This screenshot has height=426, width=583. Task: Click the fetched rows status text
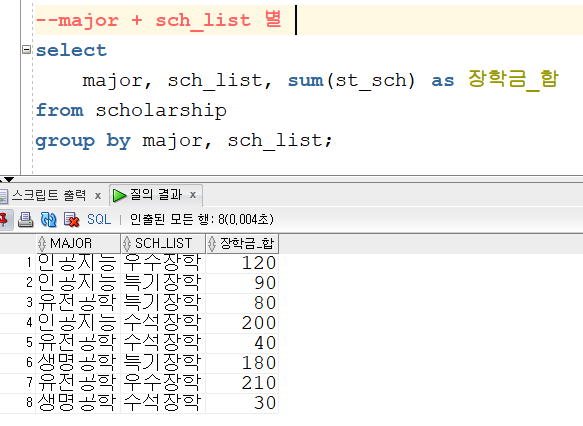coord(202,219)
